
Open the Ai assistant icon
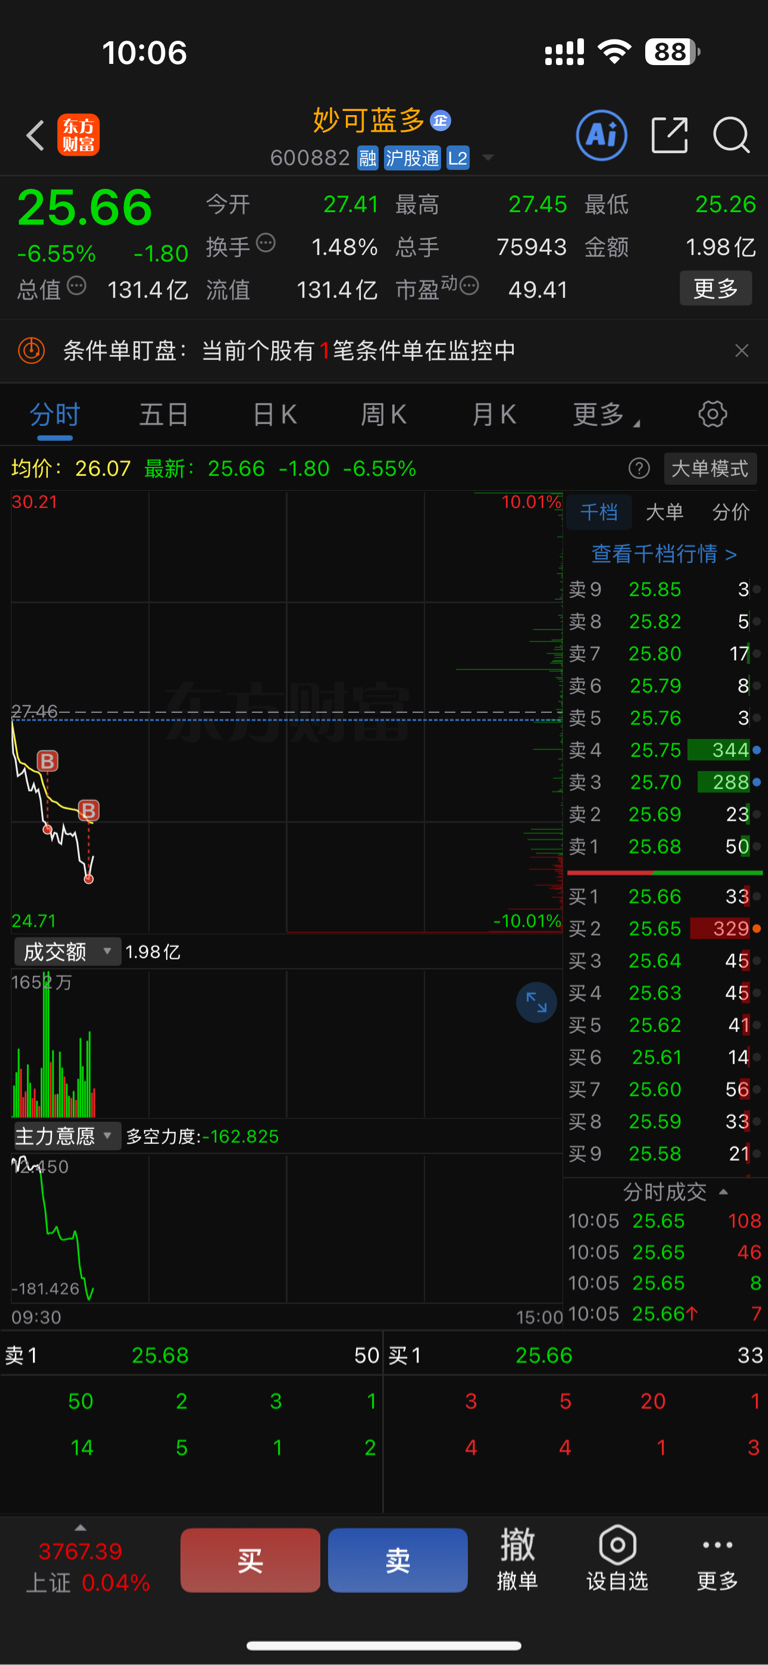click(602, 135)
